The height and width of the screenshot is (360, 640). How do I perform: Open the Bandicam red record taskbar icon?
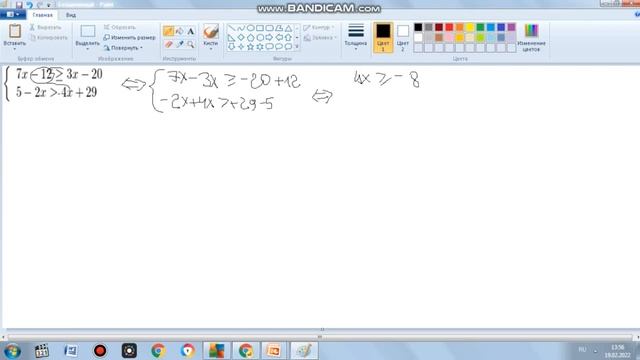tap(100, 351)
